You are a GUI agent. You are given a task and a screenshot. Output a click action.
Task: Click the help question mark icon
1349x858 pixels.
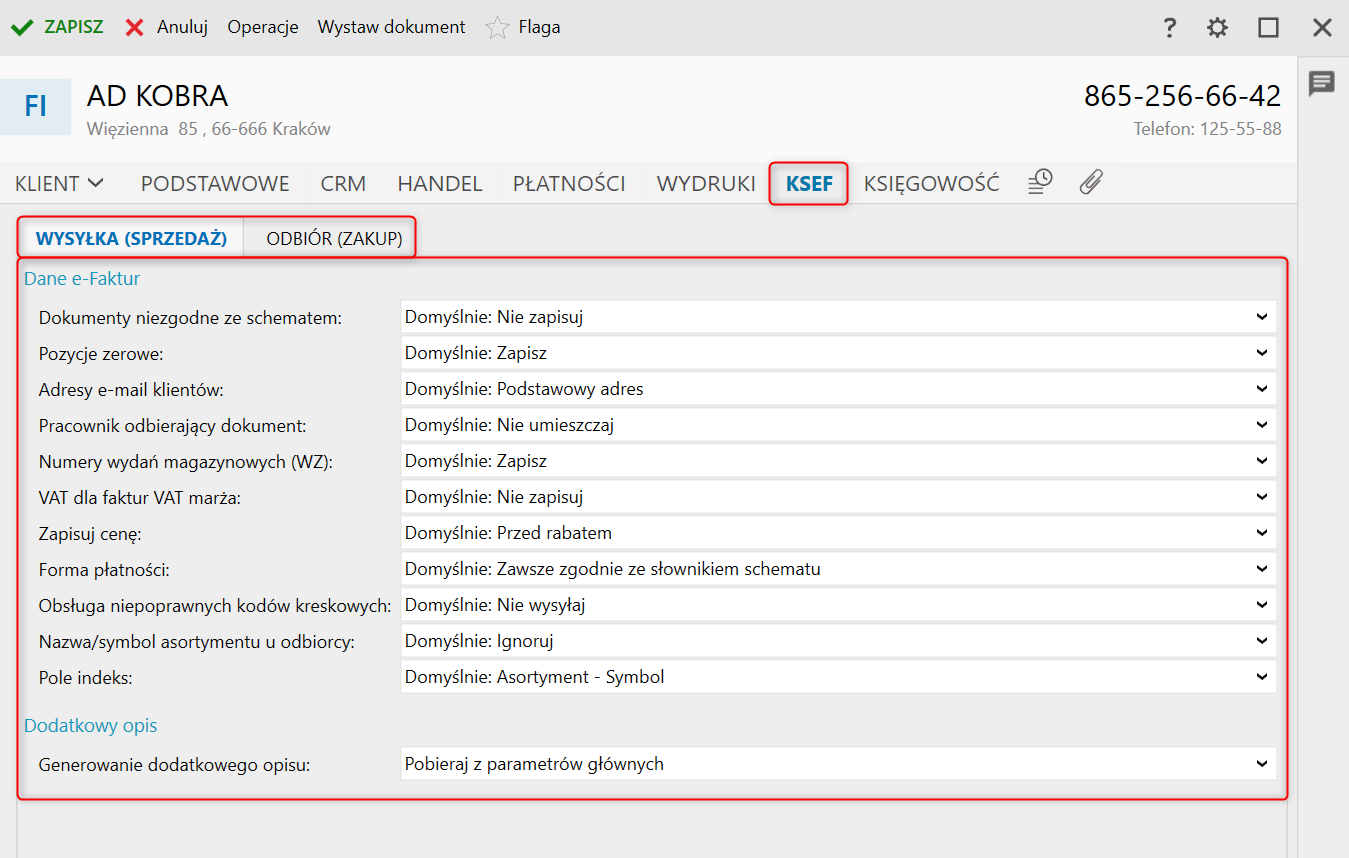(1169, 27)
